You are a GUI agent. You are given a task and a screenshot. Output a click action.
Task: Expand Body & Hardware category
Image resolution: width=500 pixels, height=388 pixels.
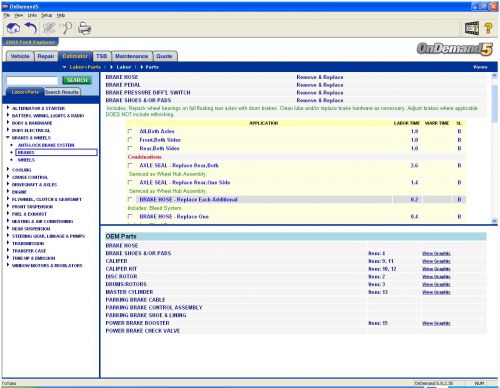(8, 122)
